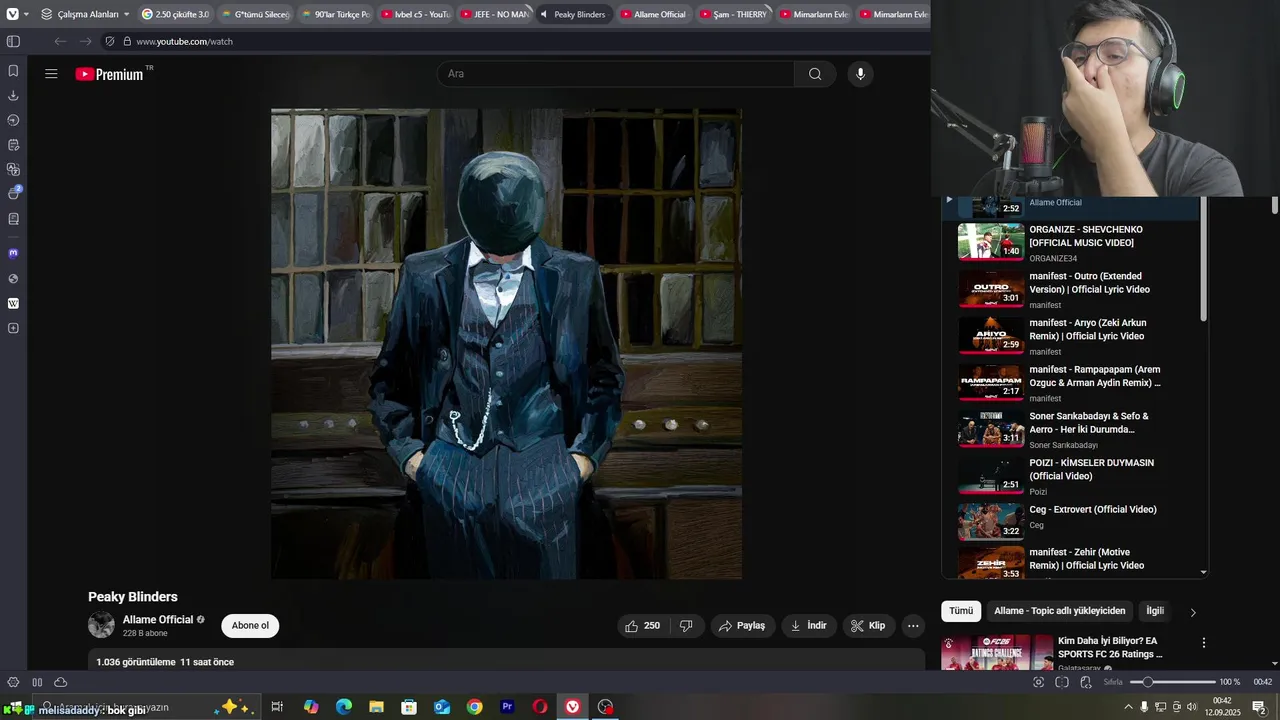Image resolution: width=1280 pixels, height=720 pixels.
Task: Go back with the browser back arrow
Action: click(x=60, y=41)
